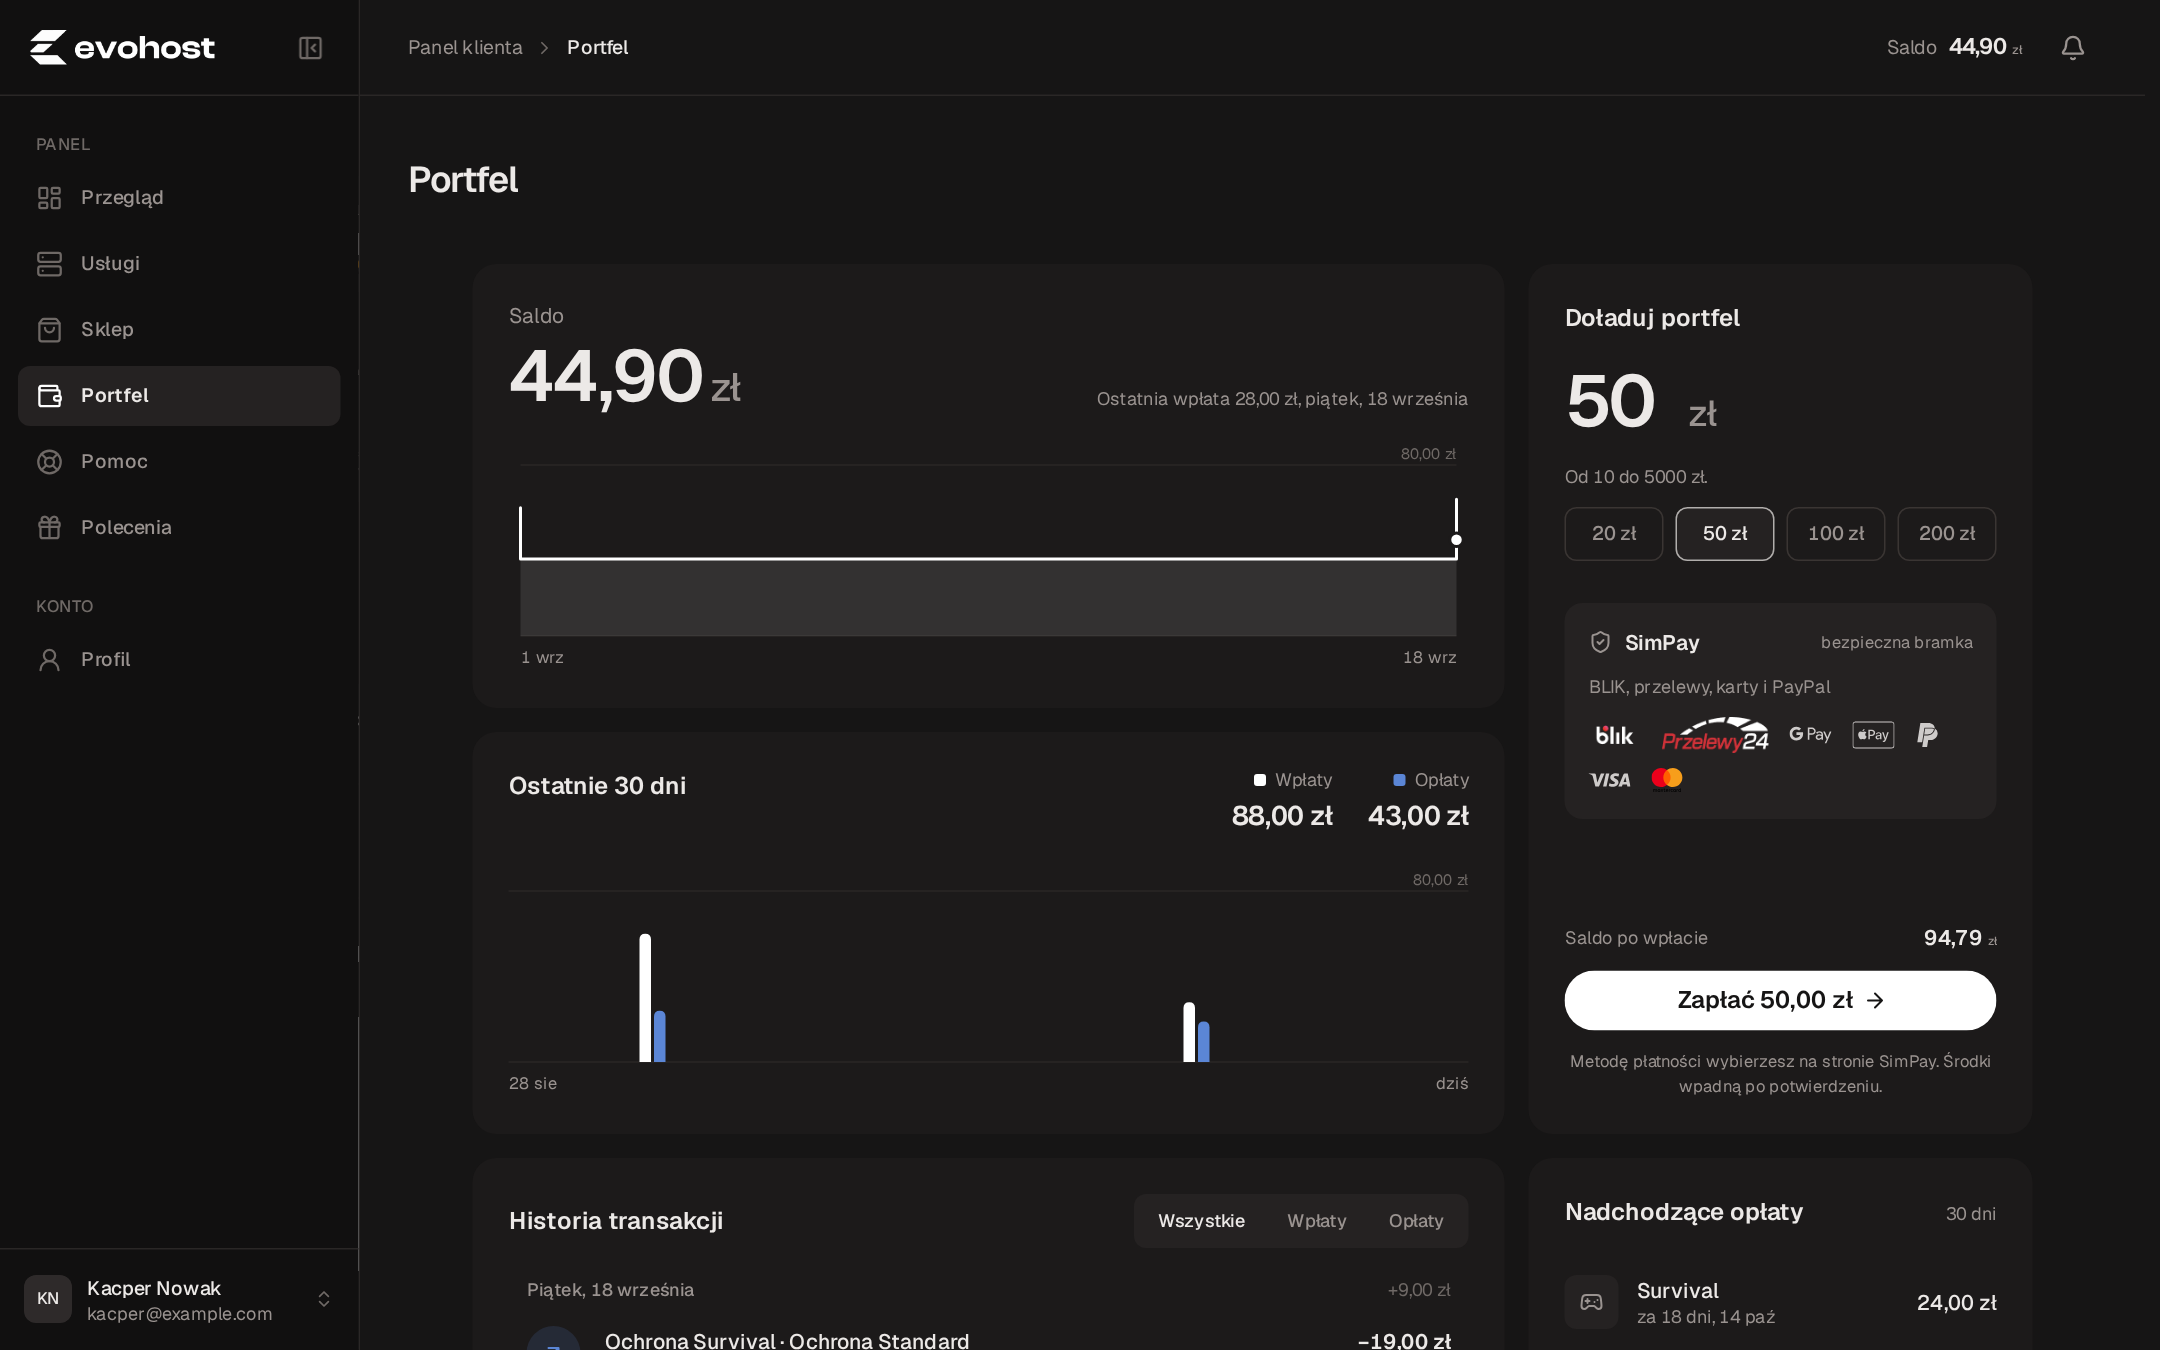Filter history by Opłaty tab
The image size is (2160, 1350).
[1416, 1221]
